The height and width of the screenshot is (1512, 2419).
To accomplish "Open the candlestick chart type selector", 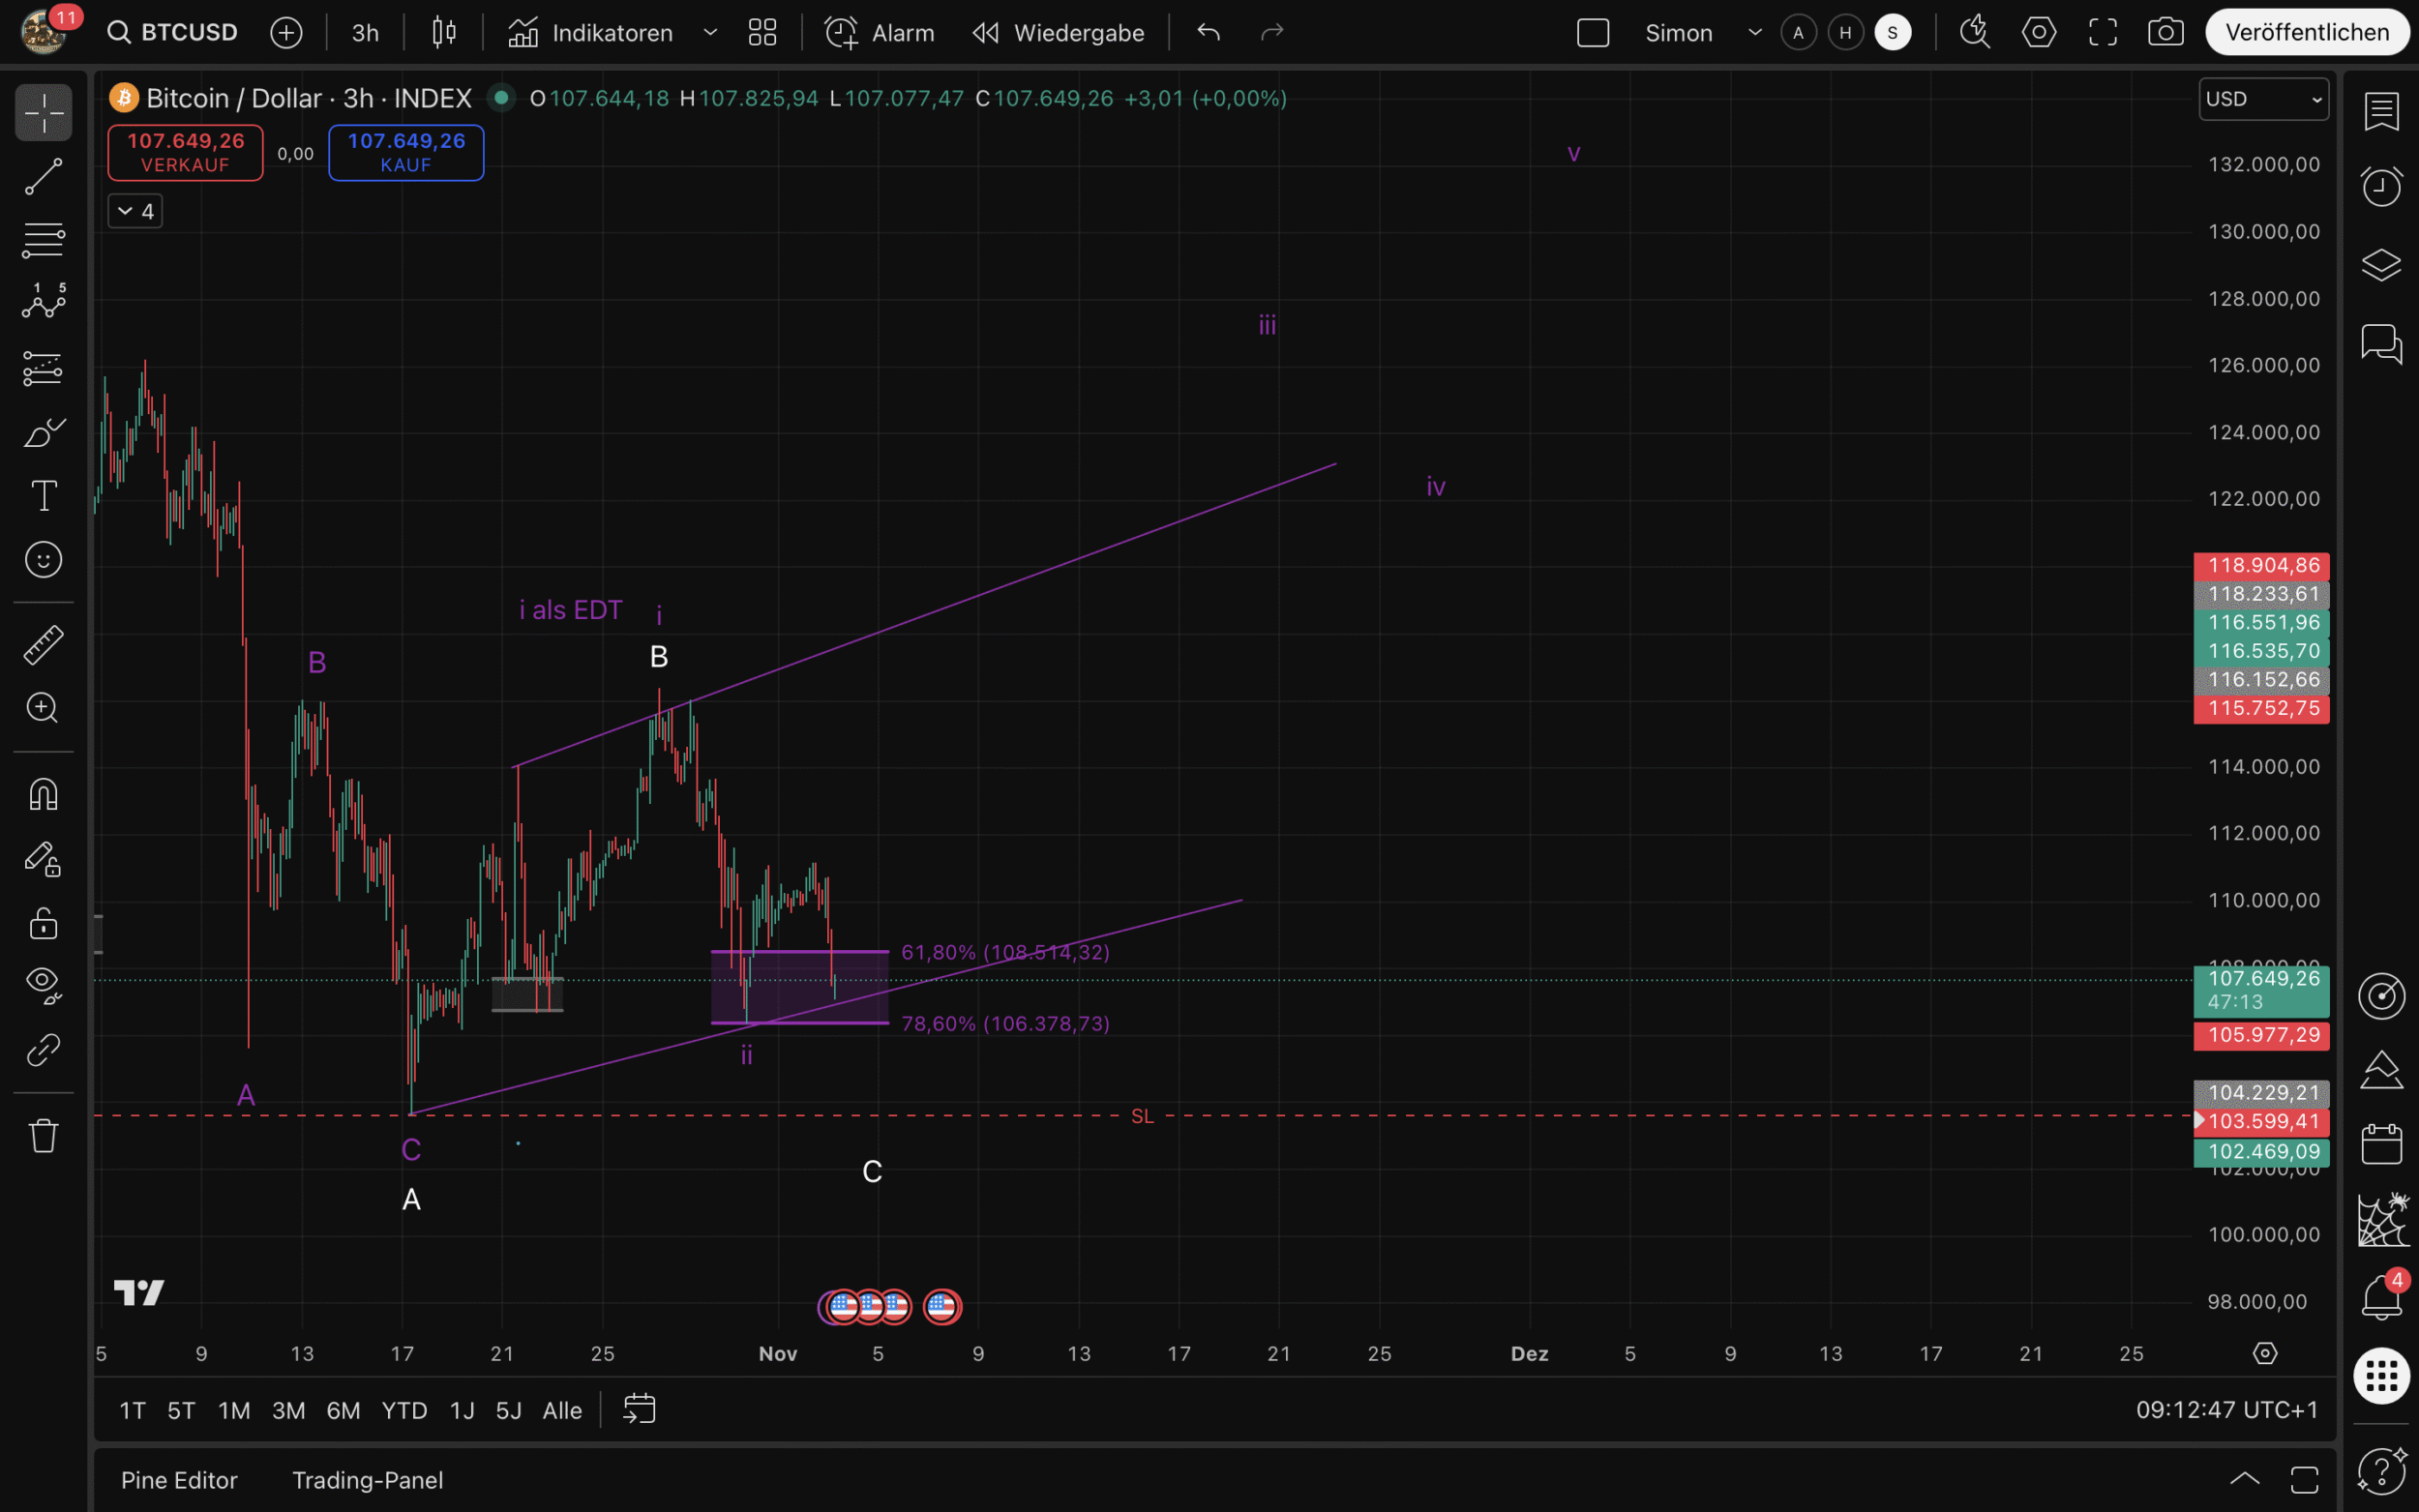I will [x=444, y=32].
